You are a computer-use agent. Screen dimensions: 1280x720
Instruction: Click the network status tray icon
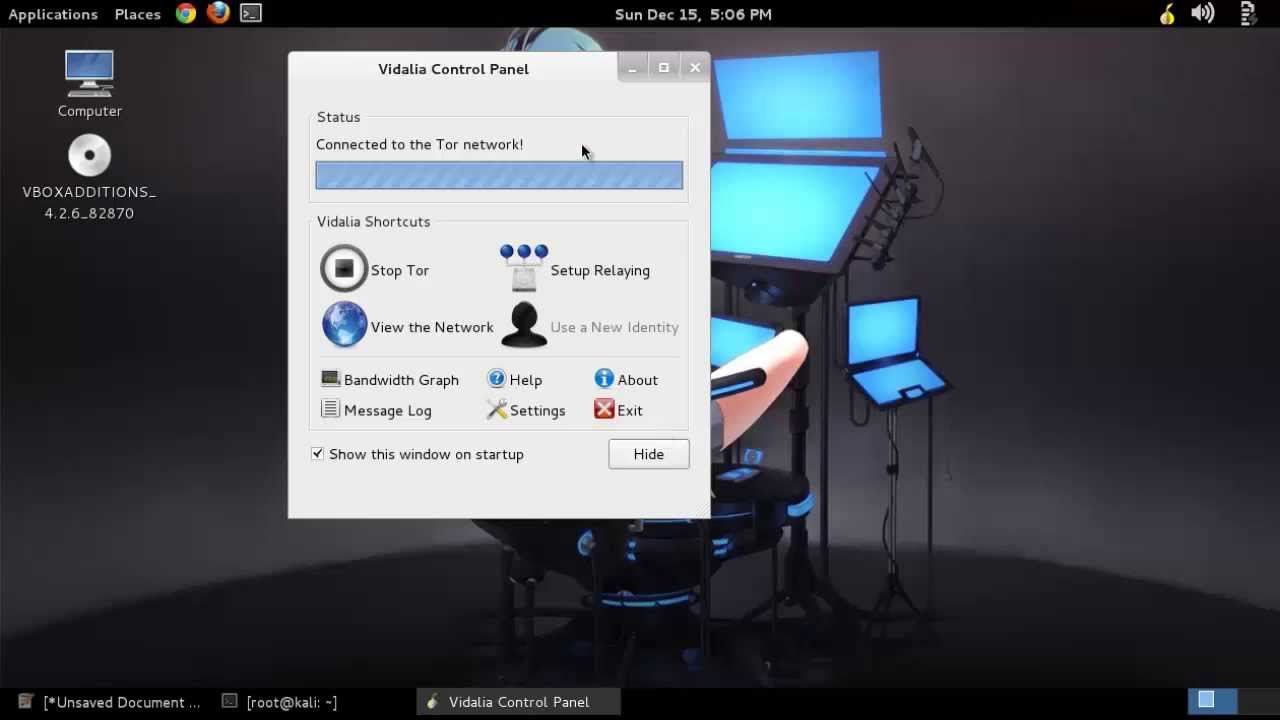coord(1248,13)
